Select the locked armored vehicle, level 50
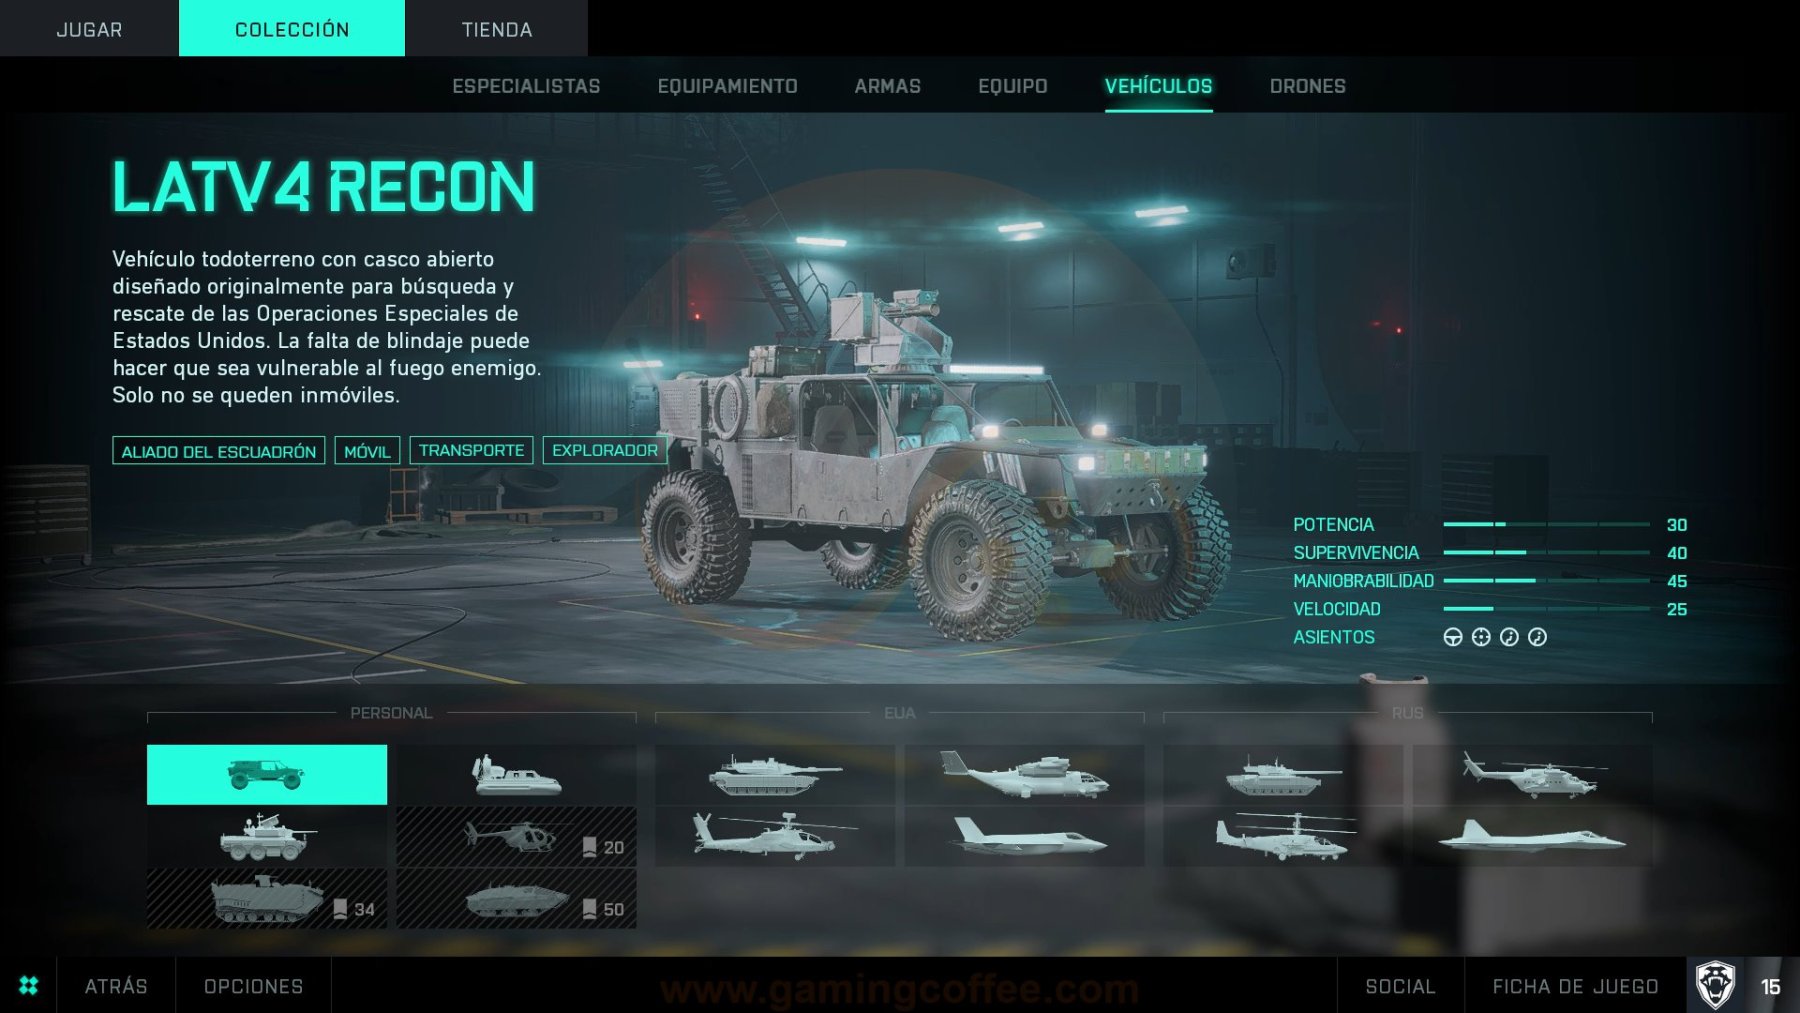 (x=516, y=898)
